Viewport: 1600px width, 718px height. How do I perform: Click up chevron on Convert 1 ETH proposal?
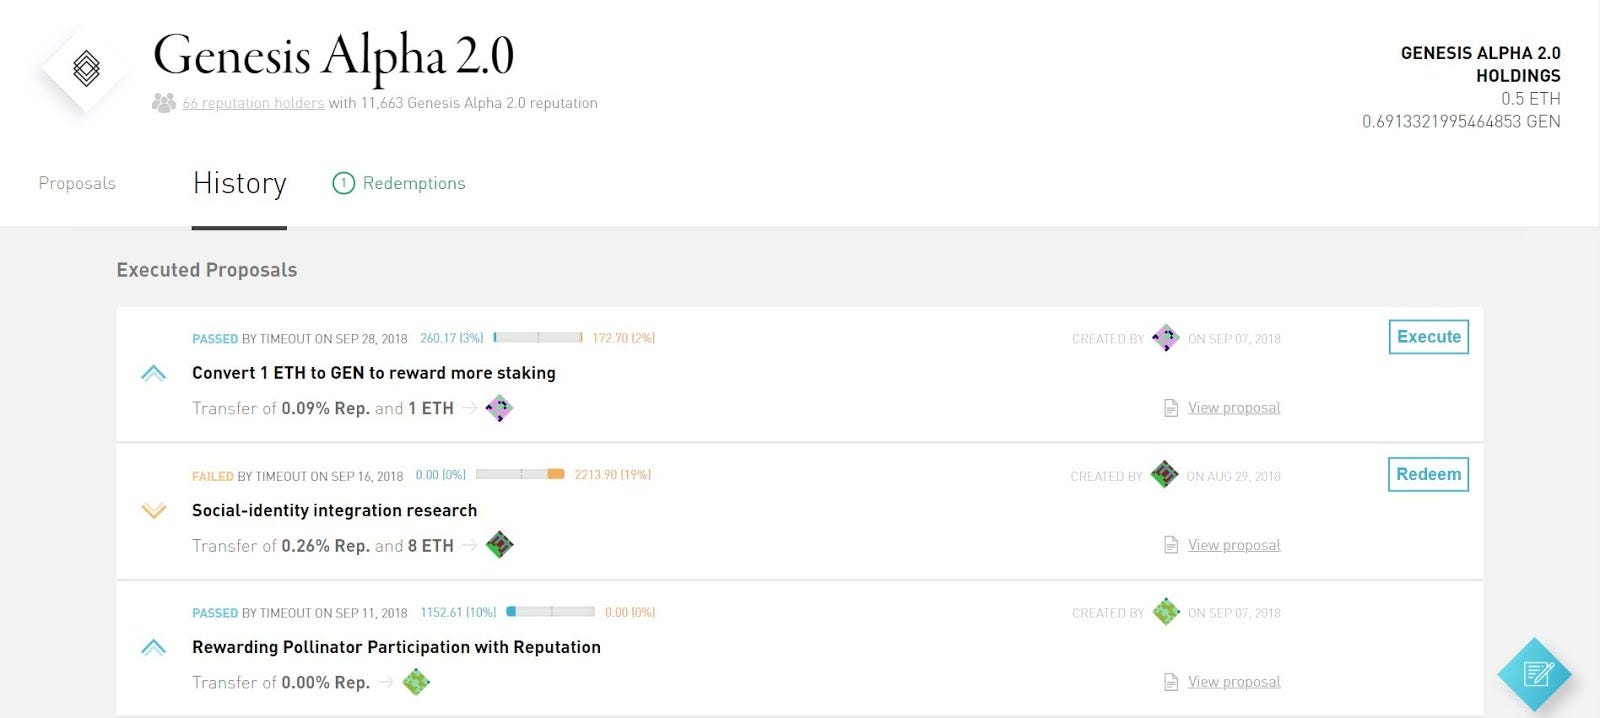tap(153, 374)
